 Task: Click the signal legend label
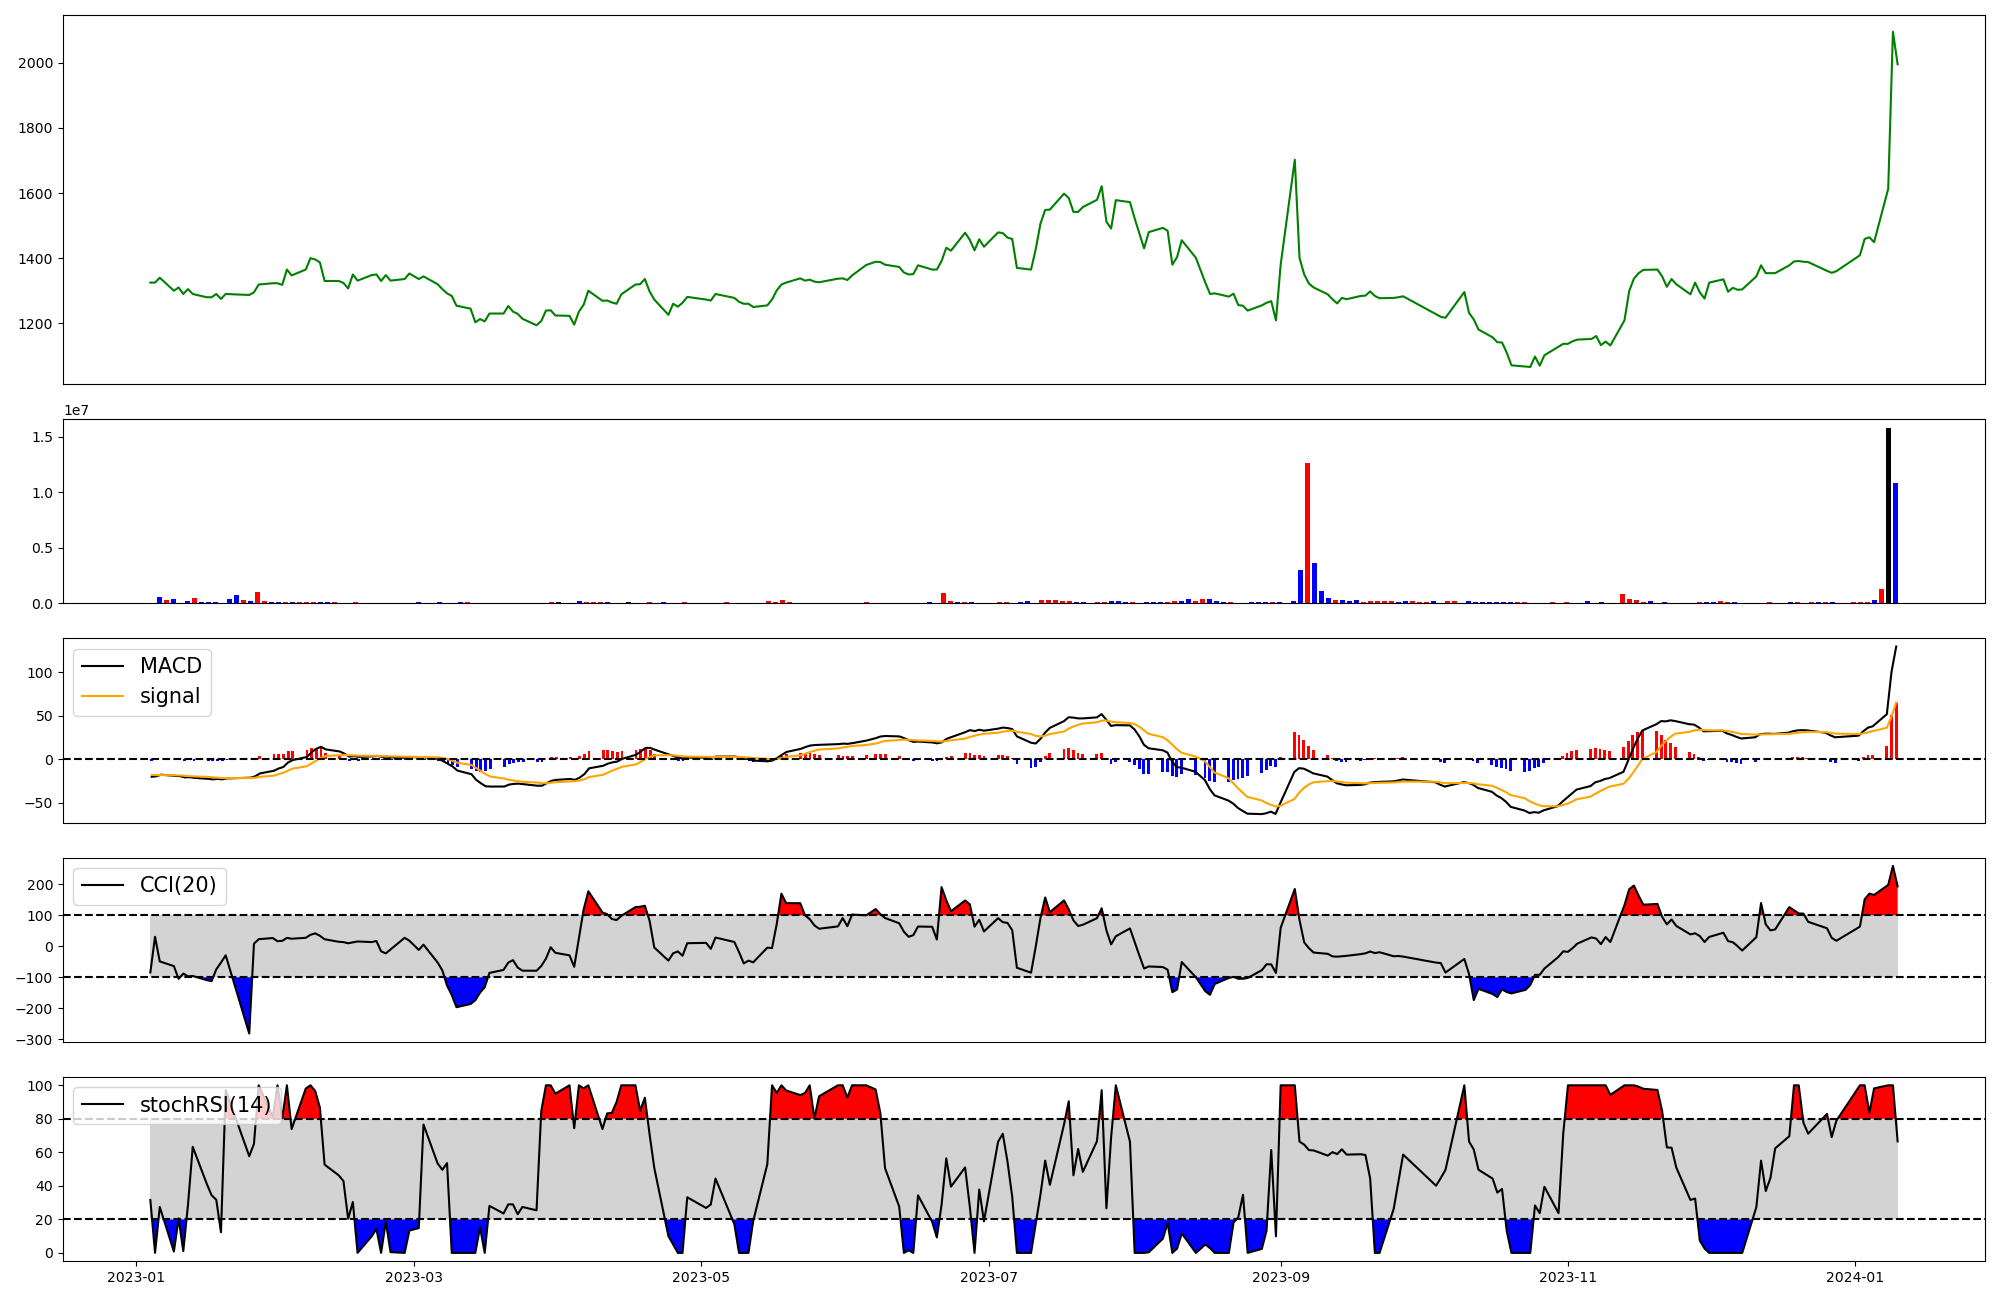point(170,696)
